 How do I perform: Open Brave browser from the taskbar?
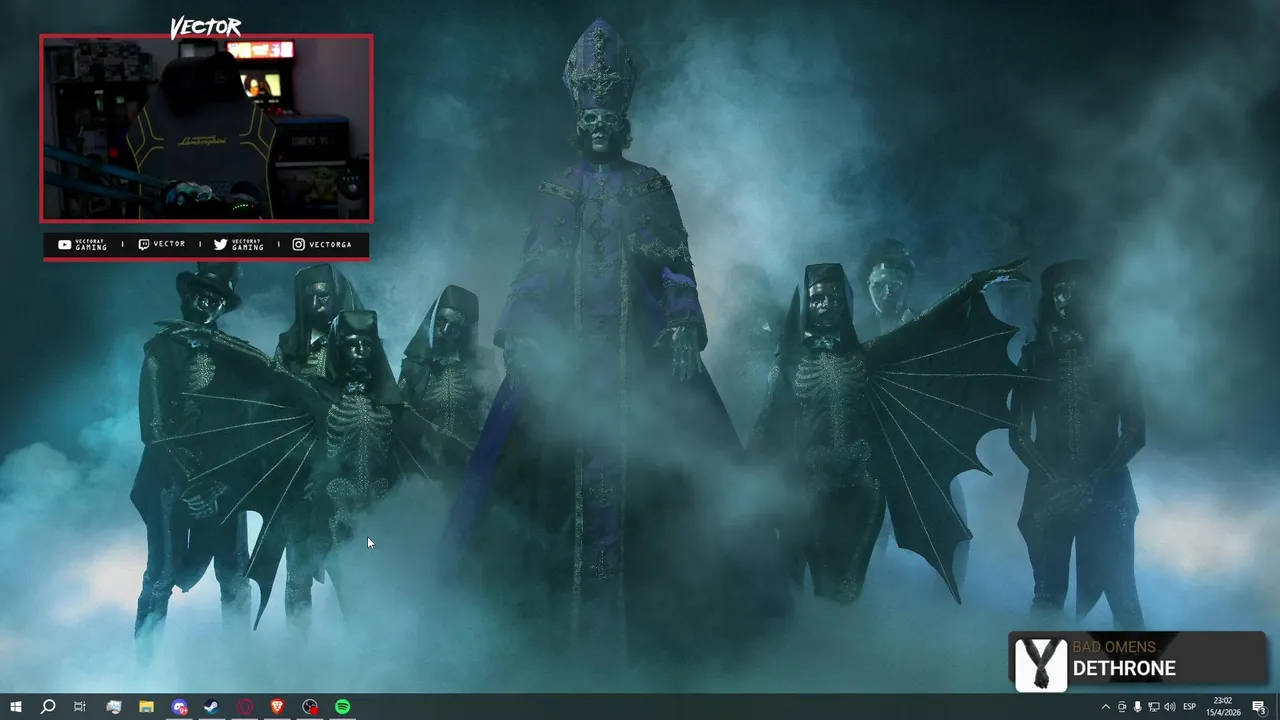coord(278,707)
